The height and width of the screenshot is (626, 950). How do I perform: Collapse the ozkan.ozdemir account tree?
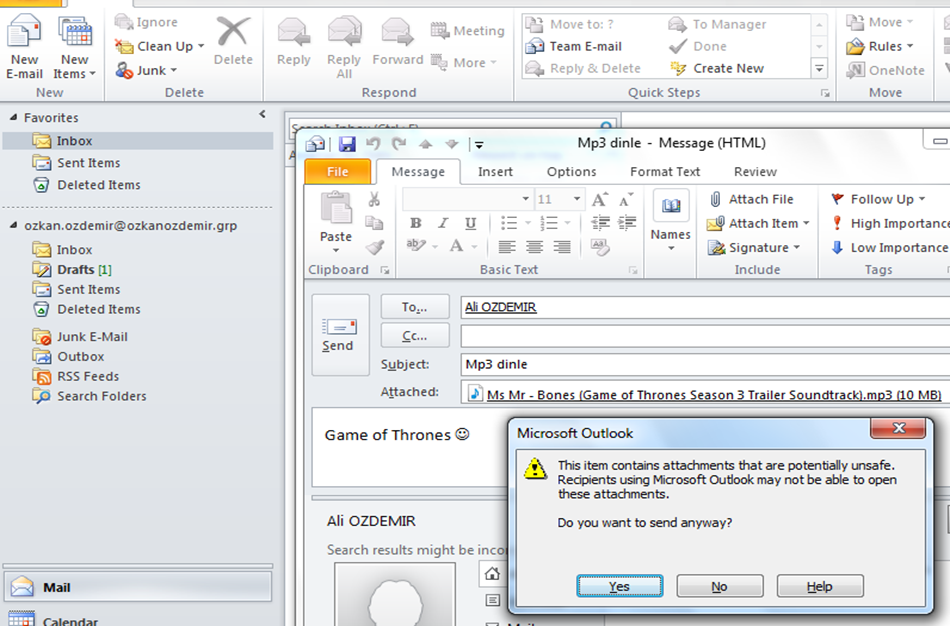coord(13,225)
